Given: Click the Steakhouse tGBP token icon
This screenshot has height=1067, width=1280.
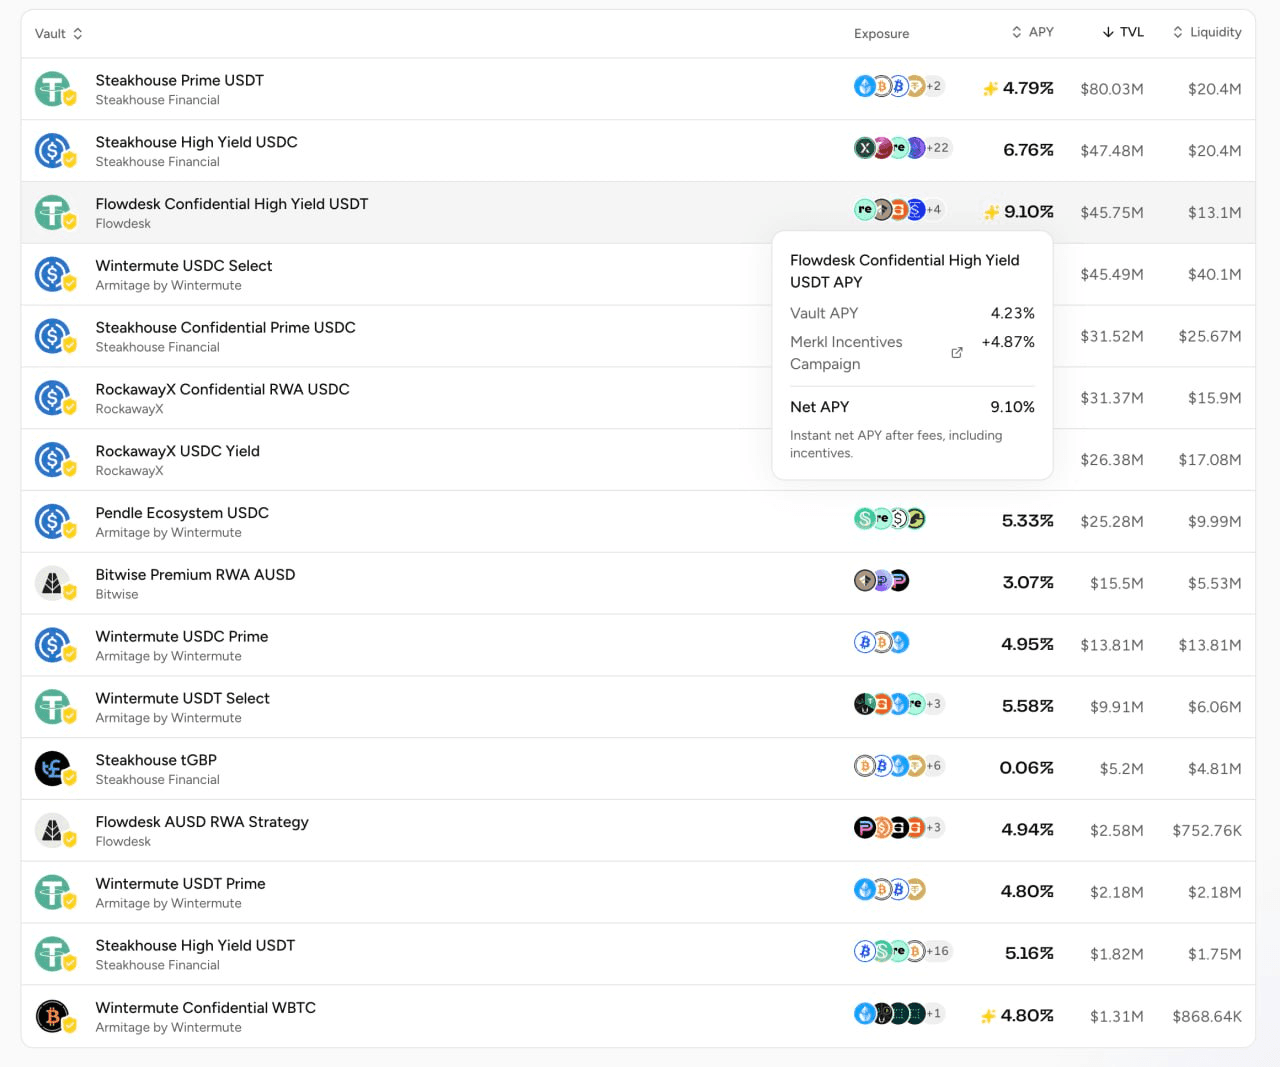Looking at the screenshot, I should (x=53, y=769).
